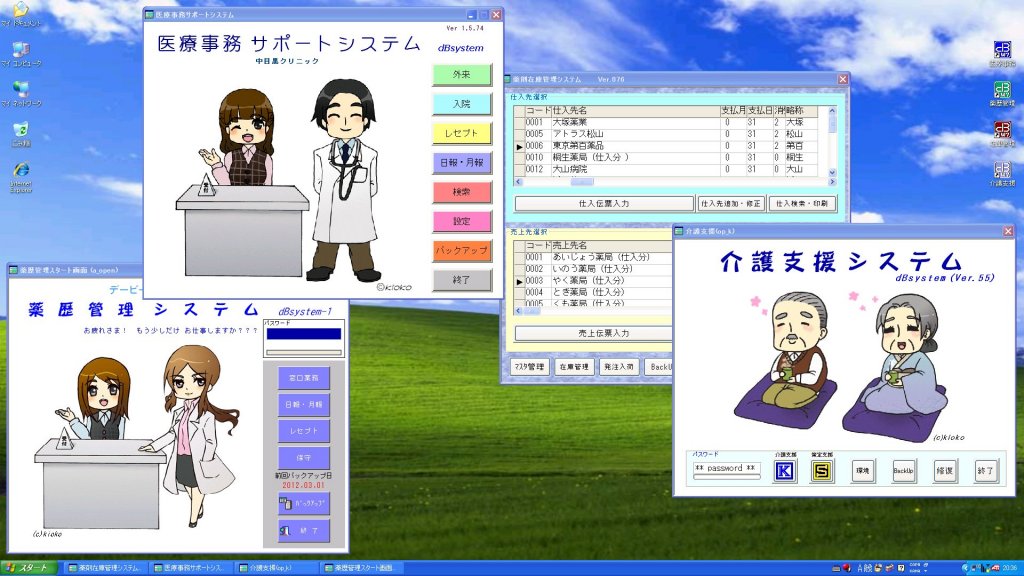Select the 外来 green button

pyautogui.click(x=462, y=75)
